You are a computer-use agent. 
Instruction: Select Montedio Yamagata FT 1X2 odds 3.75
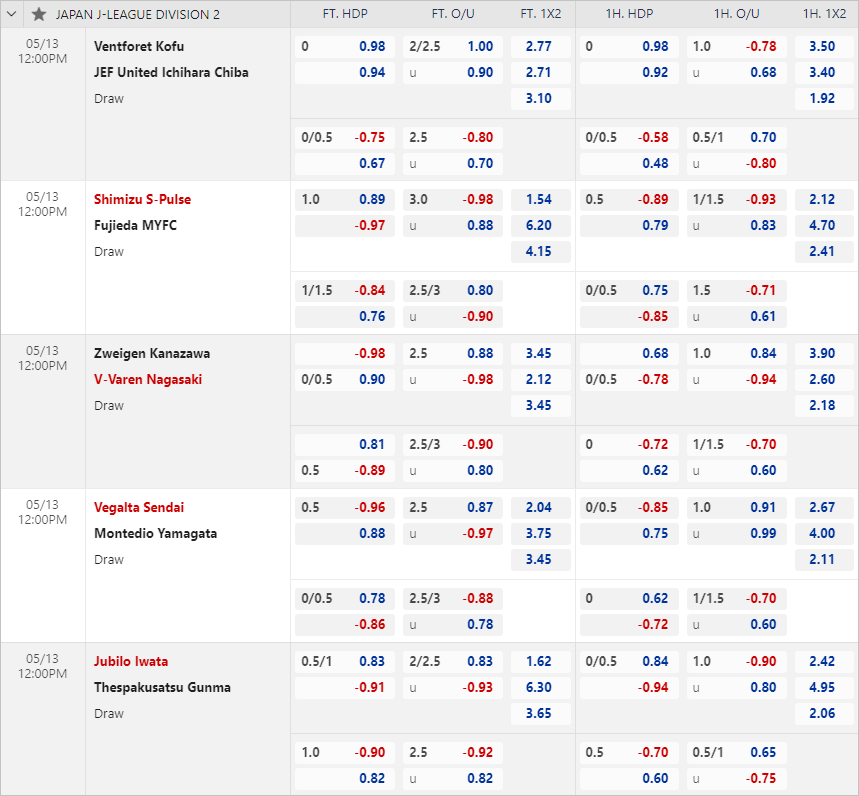click(x=541, y=533)
